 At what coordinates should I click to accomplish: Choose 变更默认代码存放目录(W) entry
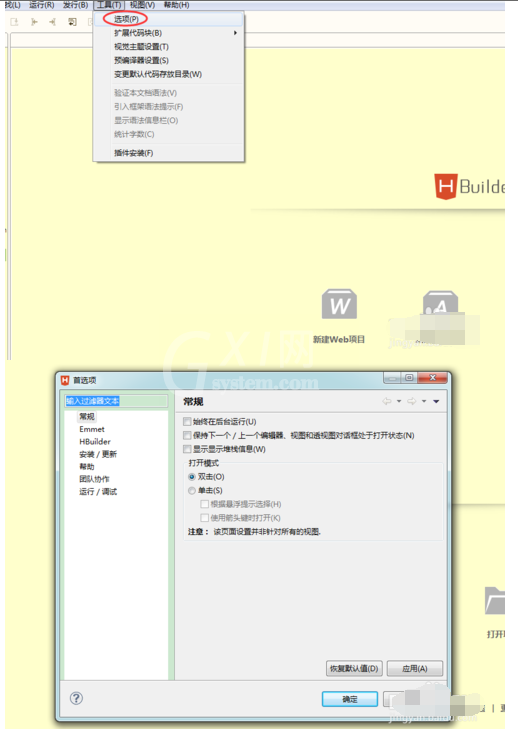pyautogui.click(x=168, y=74)
